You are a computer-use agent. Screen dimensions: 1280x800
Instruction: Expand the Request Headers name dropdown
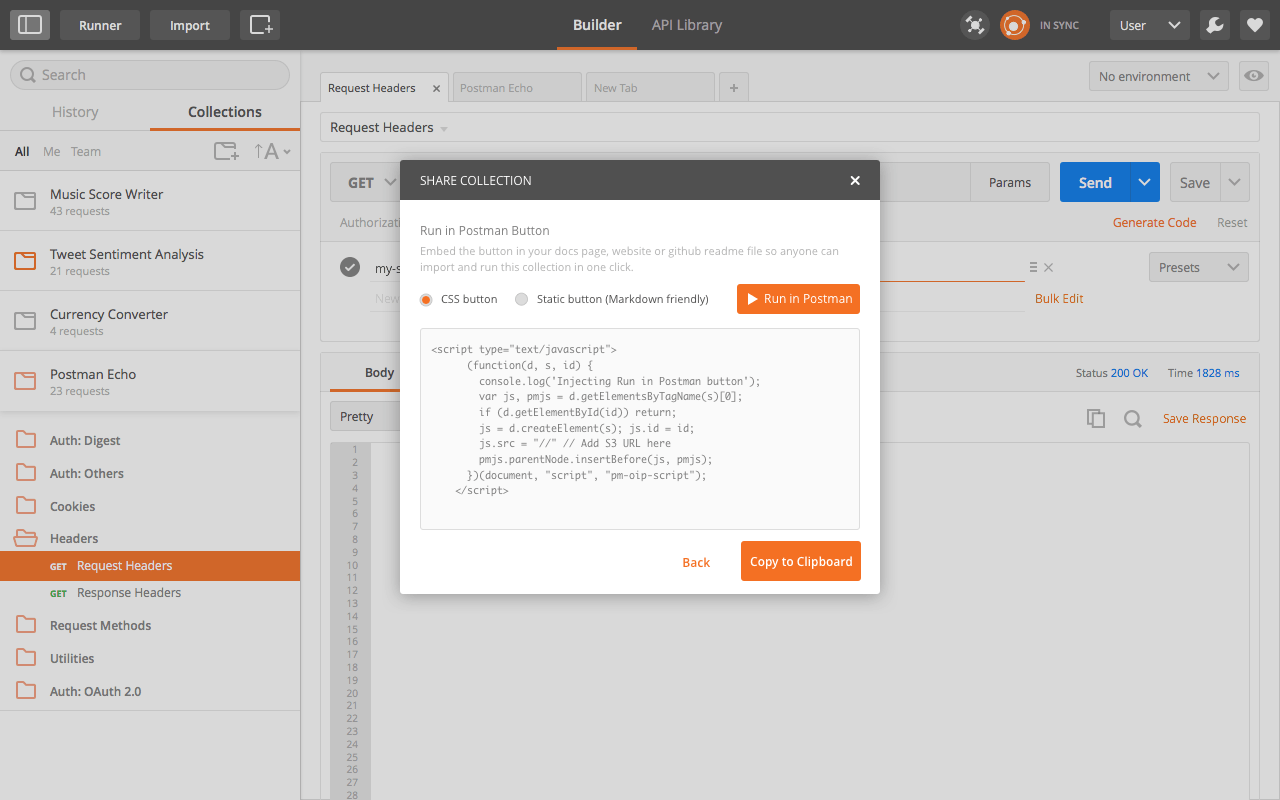[444, 129]
